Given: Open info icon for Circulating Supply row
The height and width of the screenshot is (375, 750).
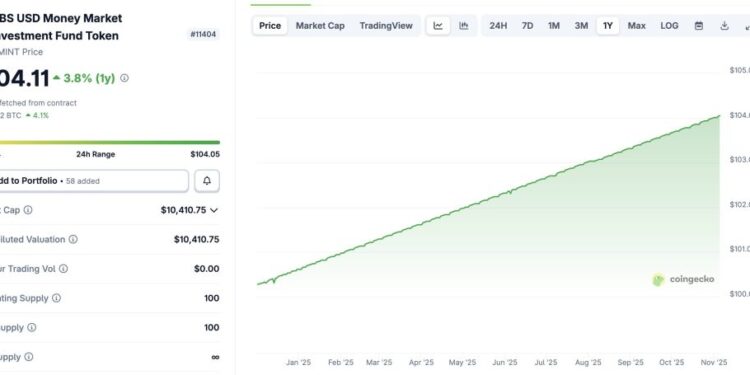Looking at the screenshot, I should pyautogui.click(x=56, y=298).
